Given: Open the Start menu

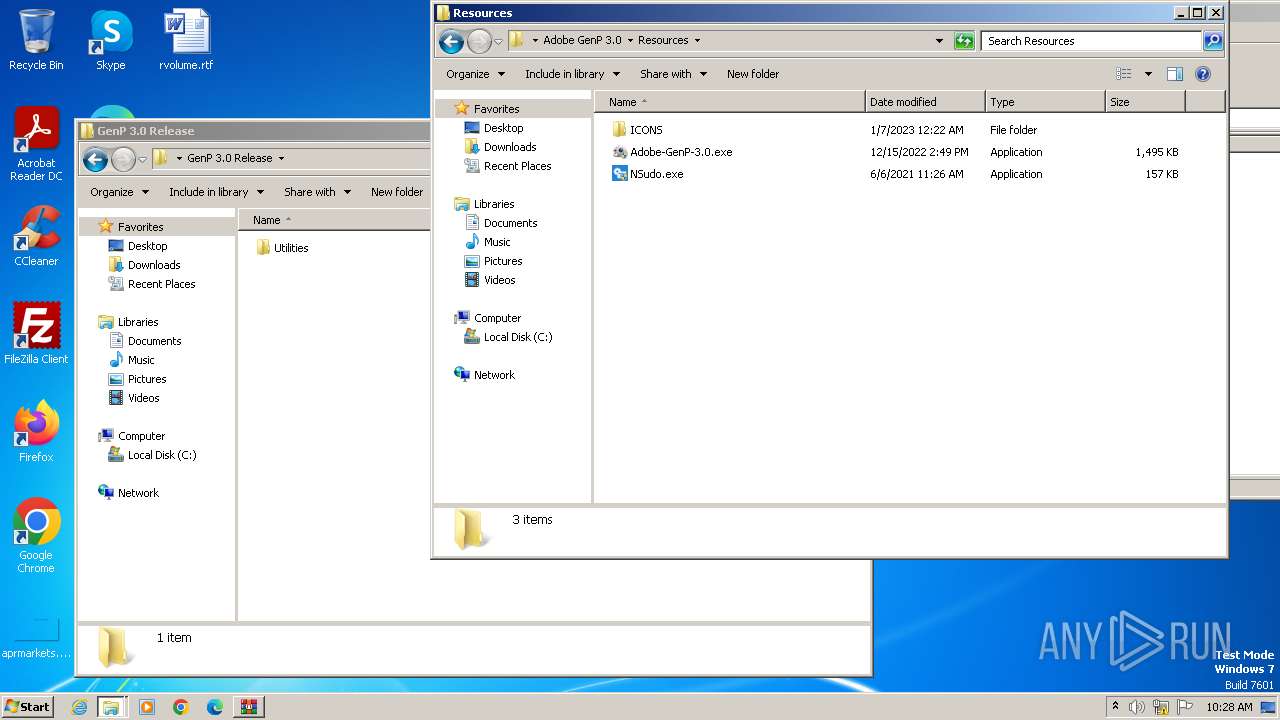Looking at the screenshot, I should pos(27,707).
